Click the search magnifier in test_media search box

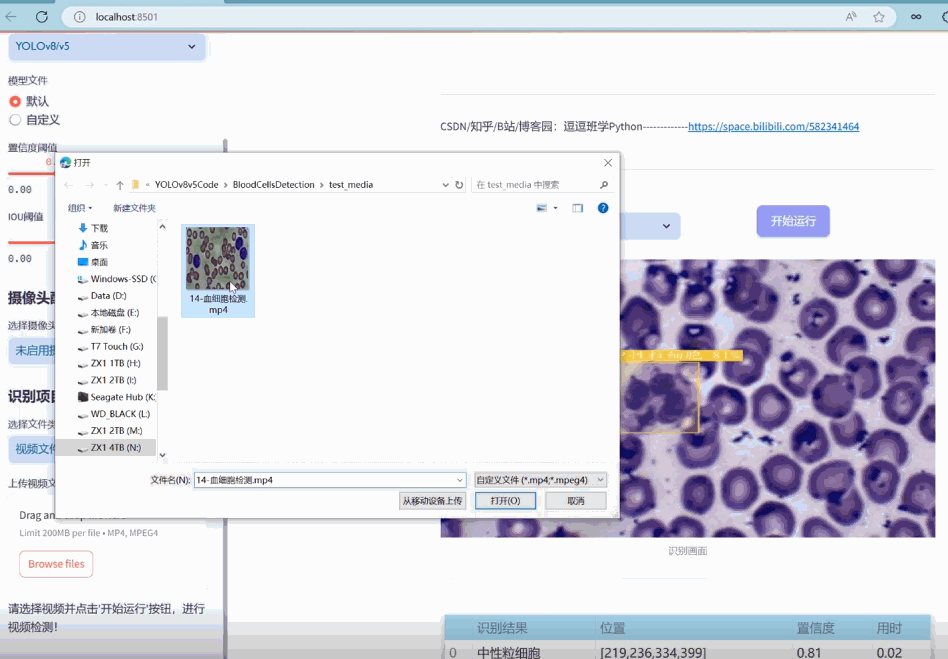pos(603,185)
